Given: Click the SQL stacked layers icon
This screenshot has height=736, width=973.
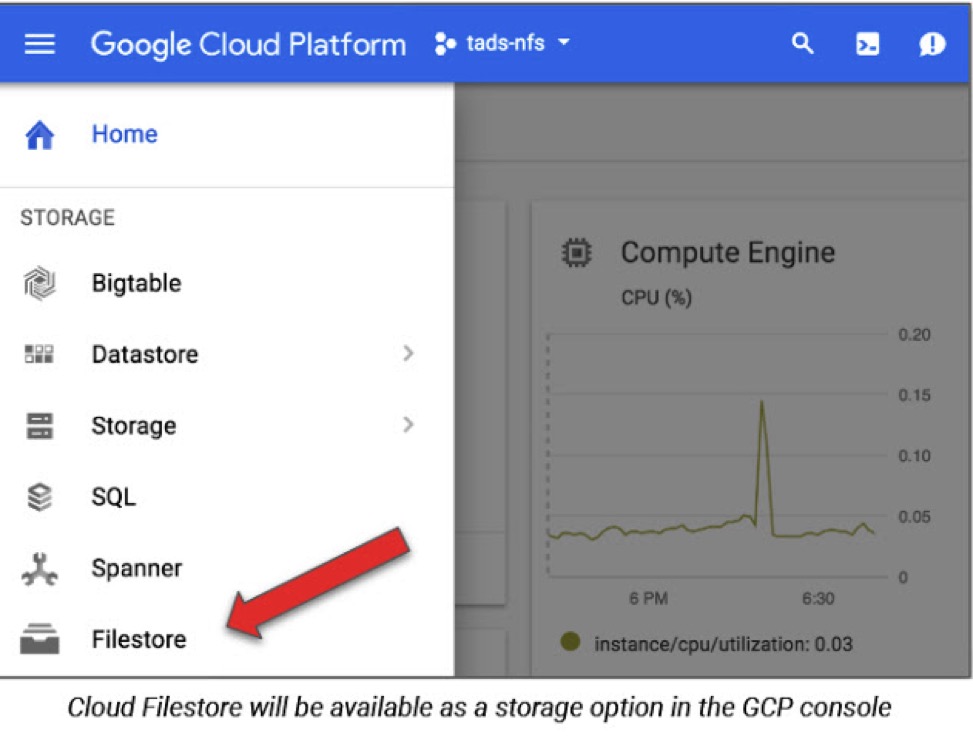Looking at the screenshot, I should pos(40,497).
